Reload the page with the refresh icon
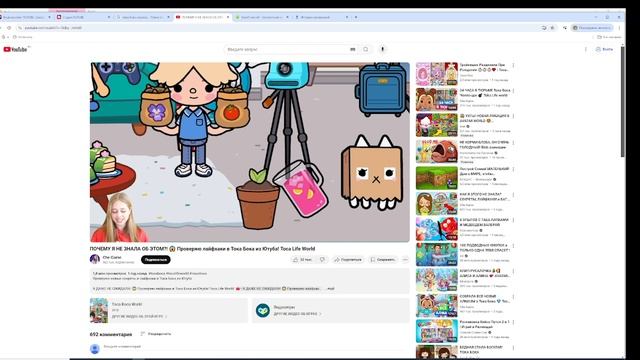Screen dimensions: 640x360 pos(9,28)
